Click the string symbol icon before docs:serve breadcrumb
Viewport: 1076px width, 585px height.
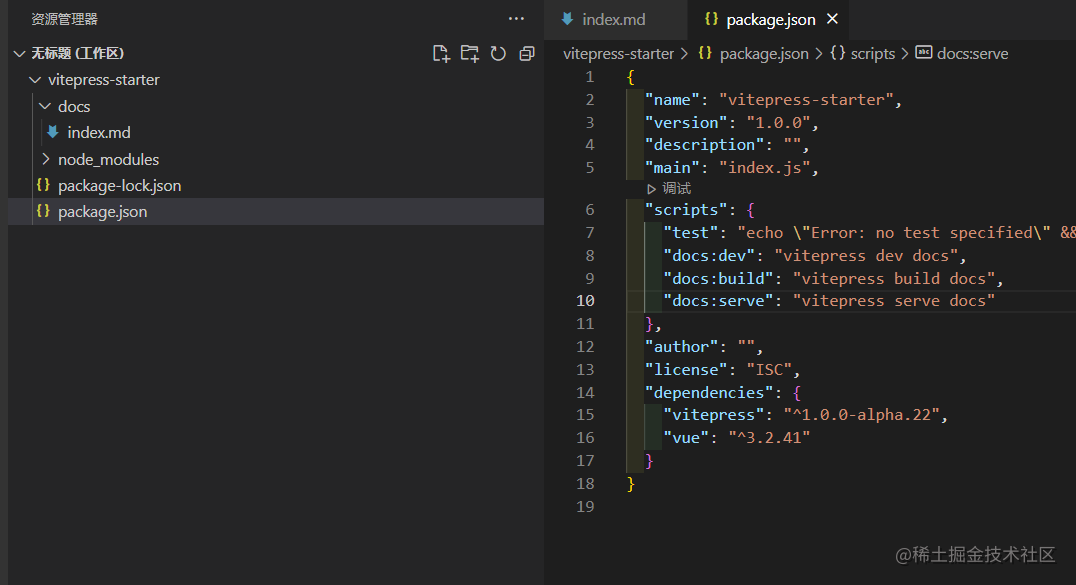coord(924,52)
